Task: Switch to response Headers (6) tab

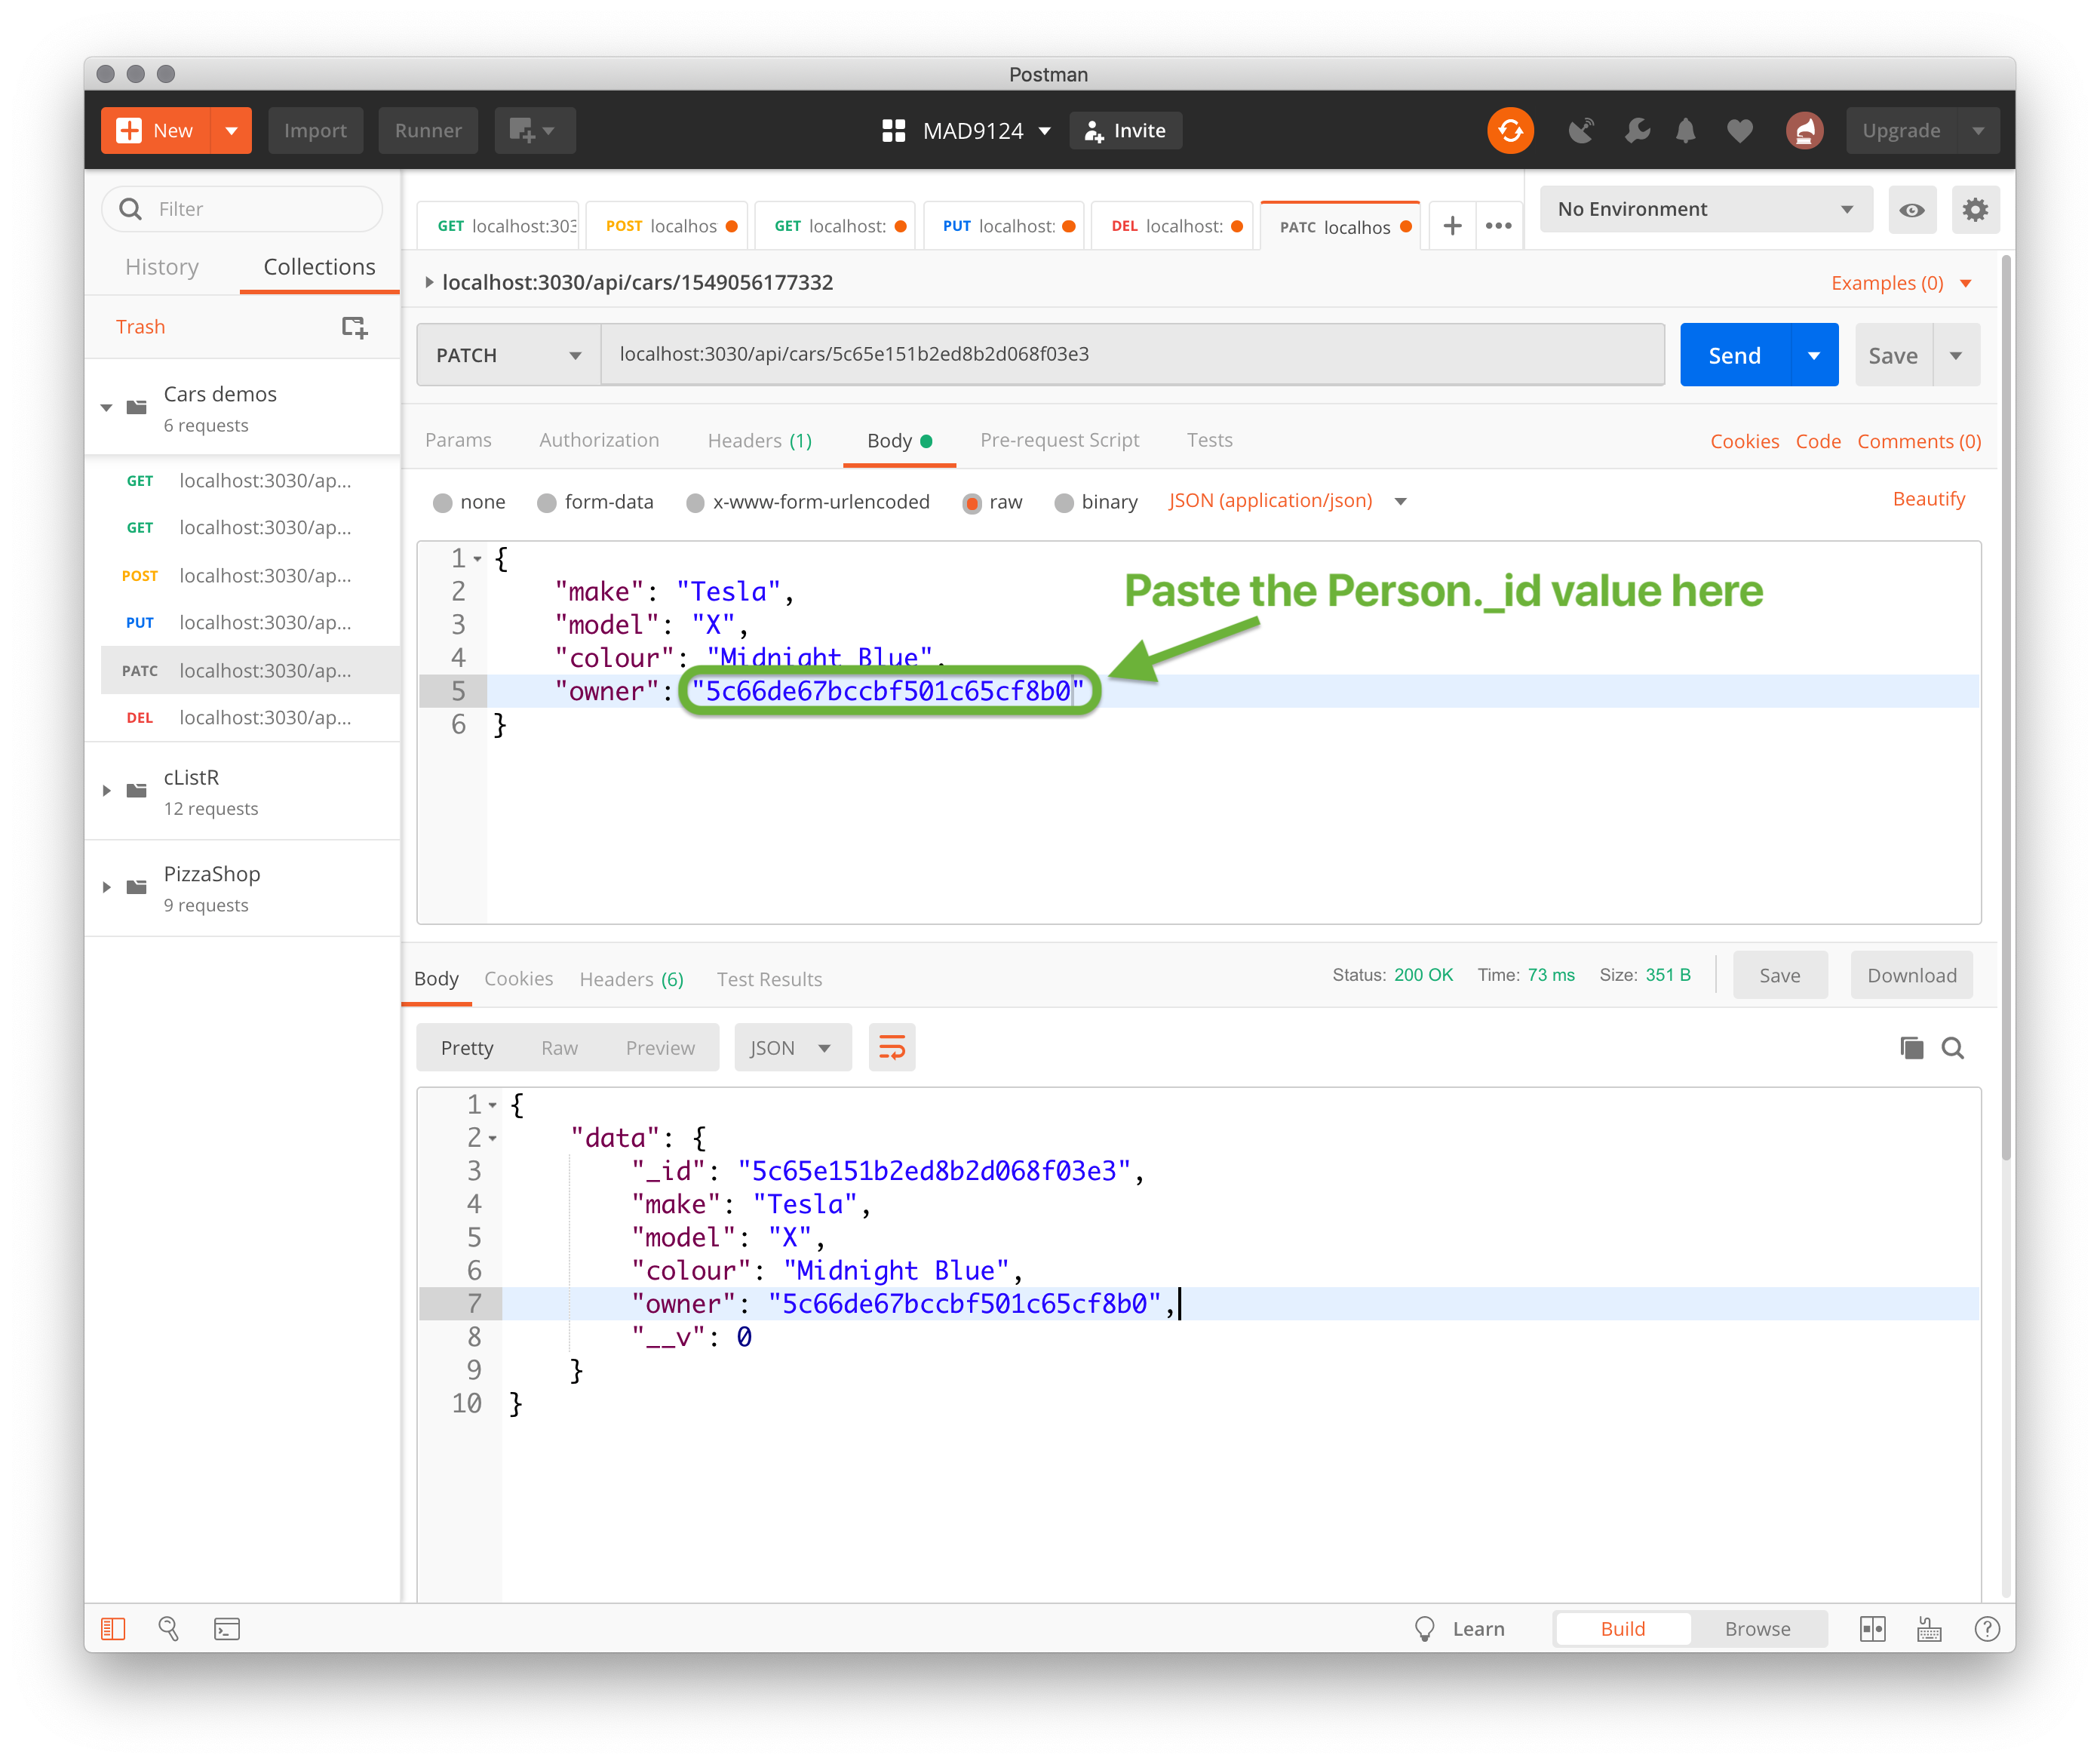Action: click(632, 979)
